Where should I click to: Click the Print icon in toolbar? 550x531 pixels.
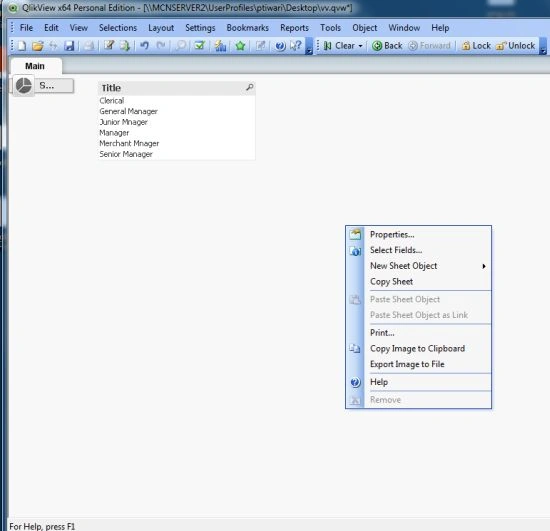point(89,46)
